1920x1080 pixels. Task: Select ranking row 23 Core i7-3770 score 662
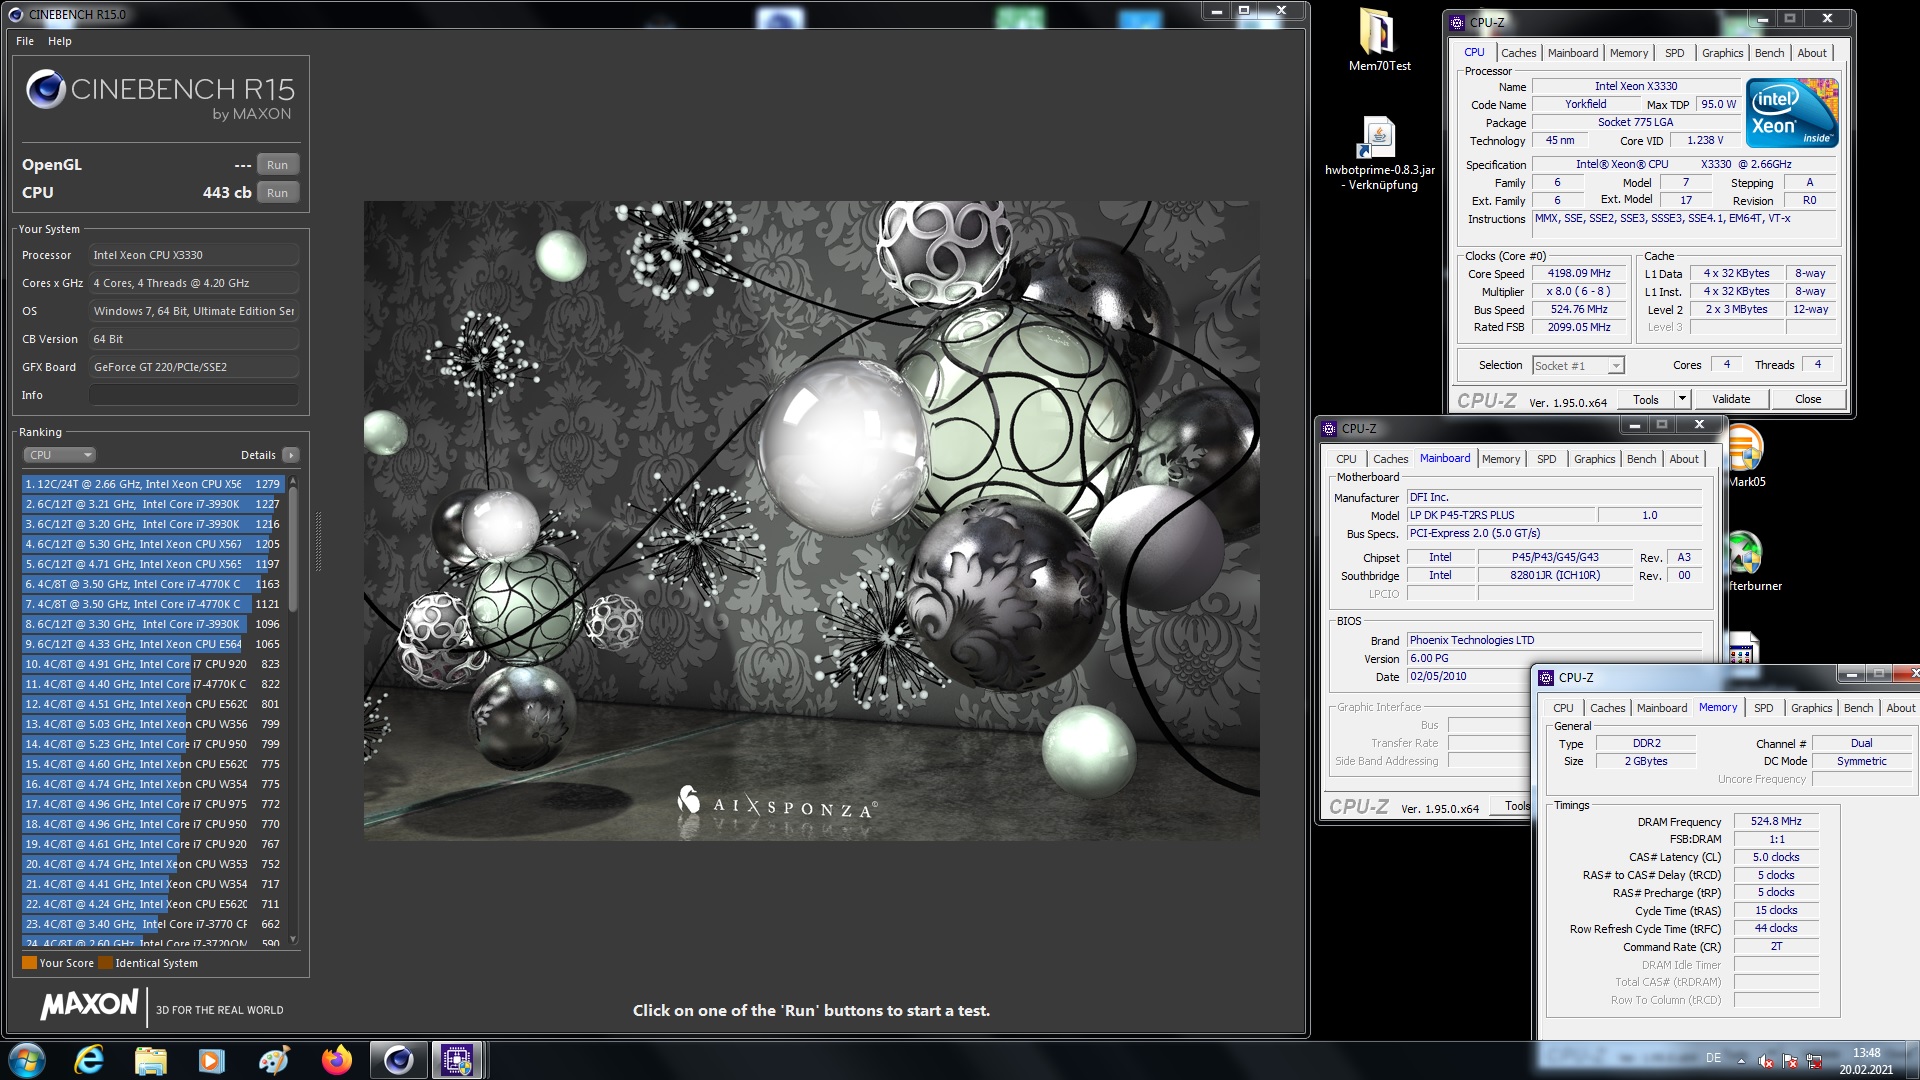(153, 924)
